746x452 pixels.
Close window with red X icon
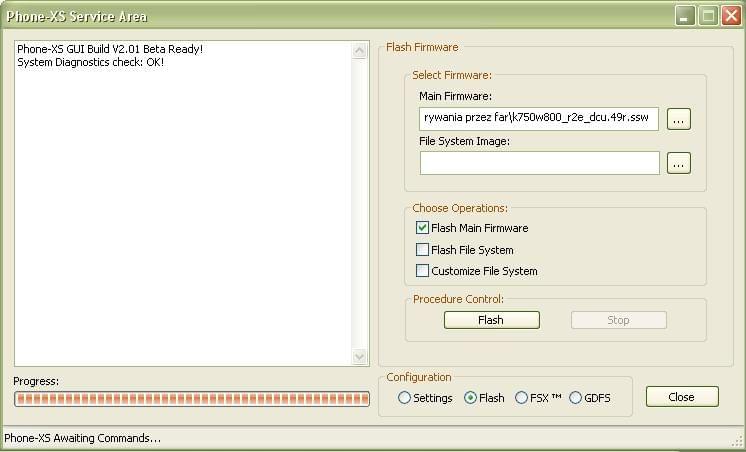coord(731,16)
